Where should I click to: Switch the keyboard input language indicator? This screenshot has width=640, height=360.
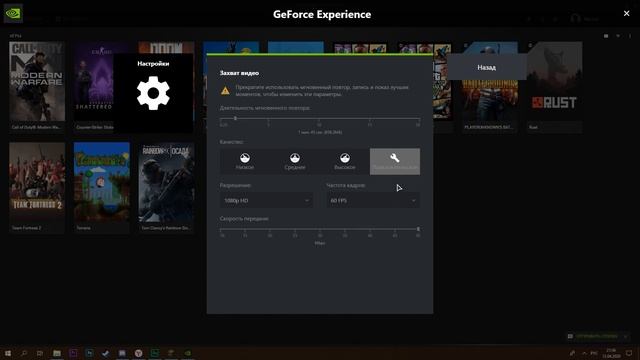pos(594,353)
